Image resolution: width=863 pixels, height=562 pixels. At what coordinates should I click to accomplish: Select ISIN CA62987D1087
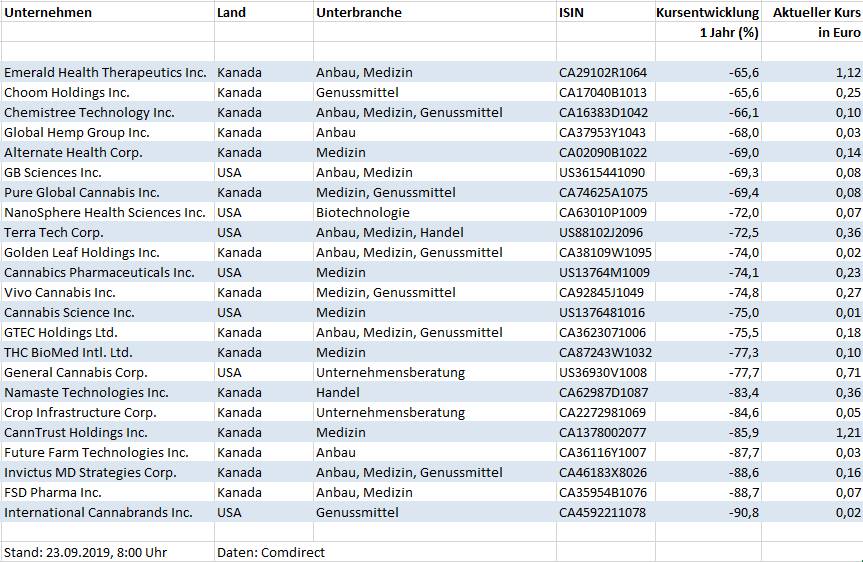pos(604,392)
